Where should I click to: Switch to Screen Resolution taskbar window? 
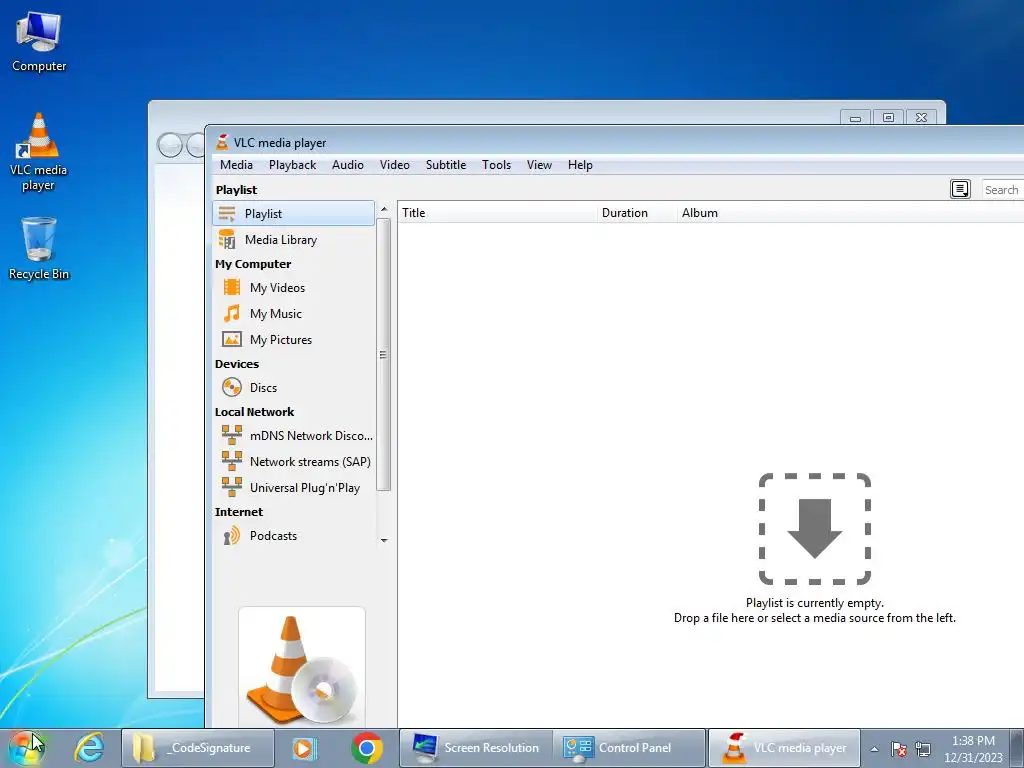[476, 748]
